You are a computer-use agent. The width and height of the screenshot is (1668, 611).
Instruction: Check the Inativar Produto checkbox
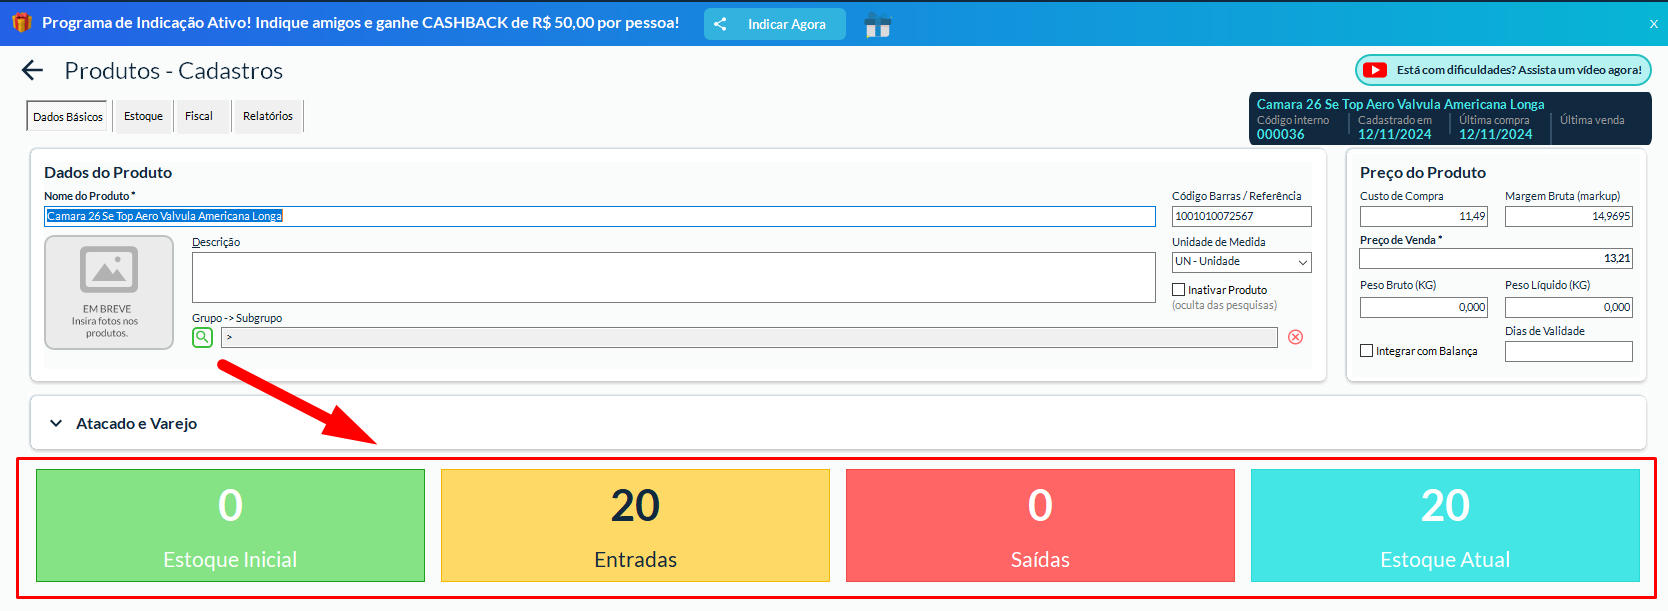tap(1179, 290)
